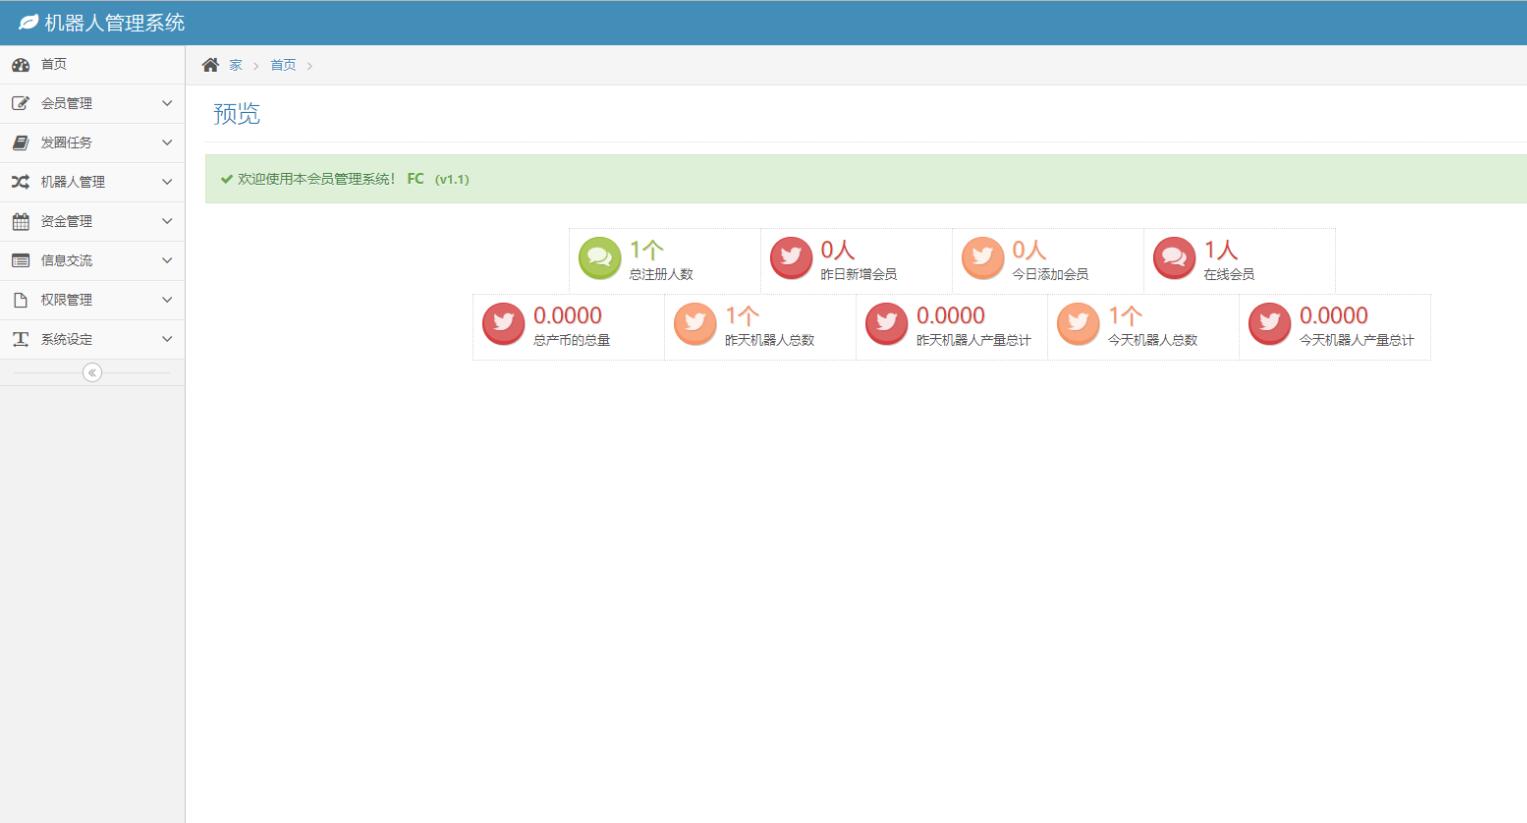Screen dimensions: 1527x823
Task: Click the 欢迎使用本会员管理系统 welcome text
Action: coord(317,179)
